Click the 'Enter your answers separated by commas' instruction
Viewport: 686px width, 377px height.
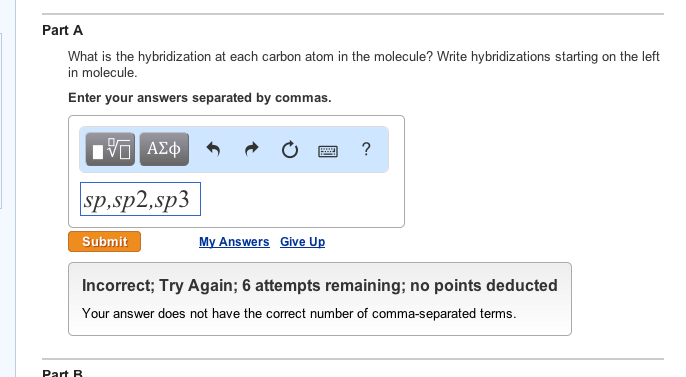tap(200, 98)
